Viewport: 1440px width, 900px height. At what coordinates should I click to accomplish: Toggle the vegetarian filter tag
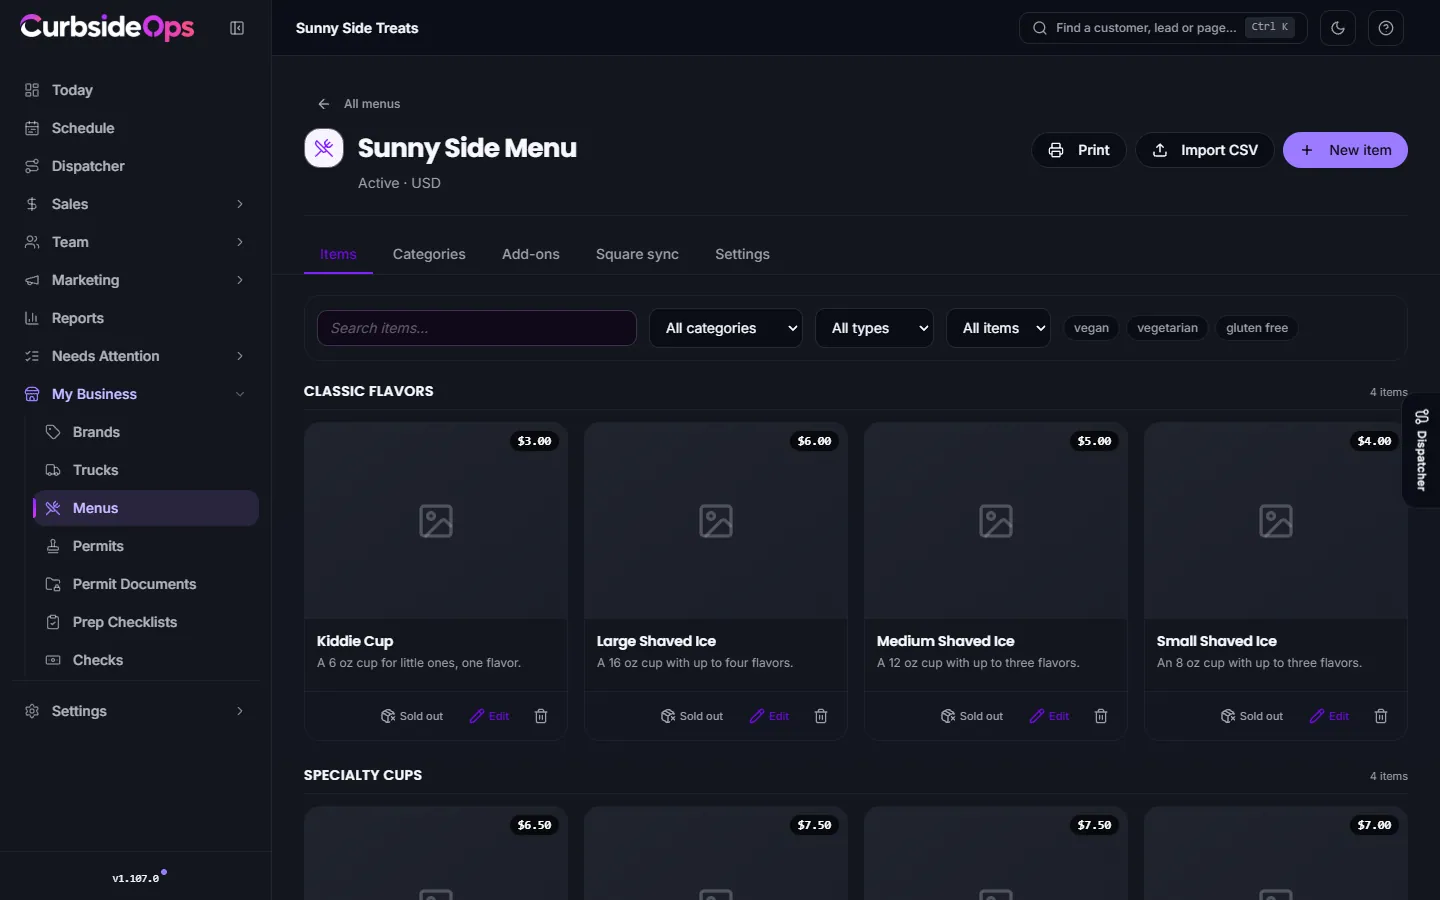pyautogui.click(x=1167, y=328)
